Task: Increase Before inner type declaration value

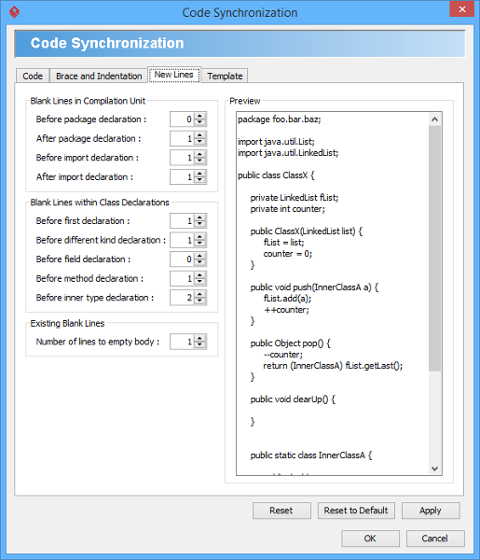Action: [x=200, y=294]
